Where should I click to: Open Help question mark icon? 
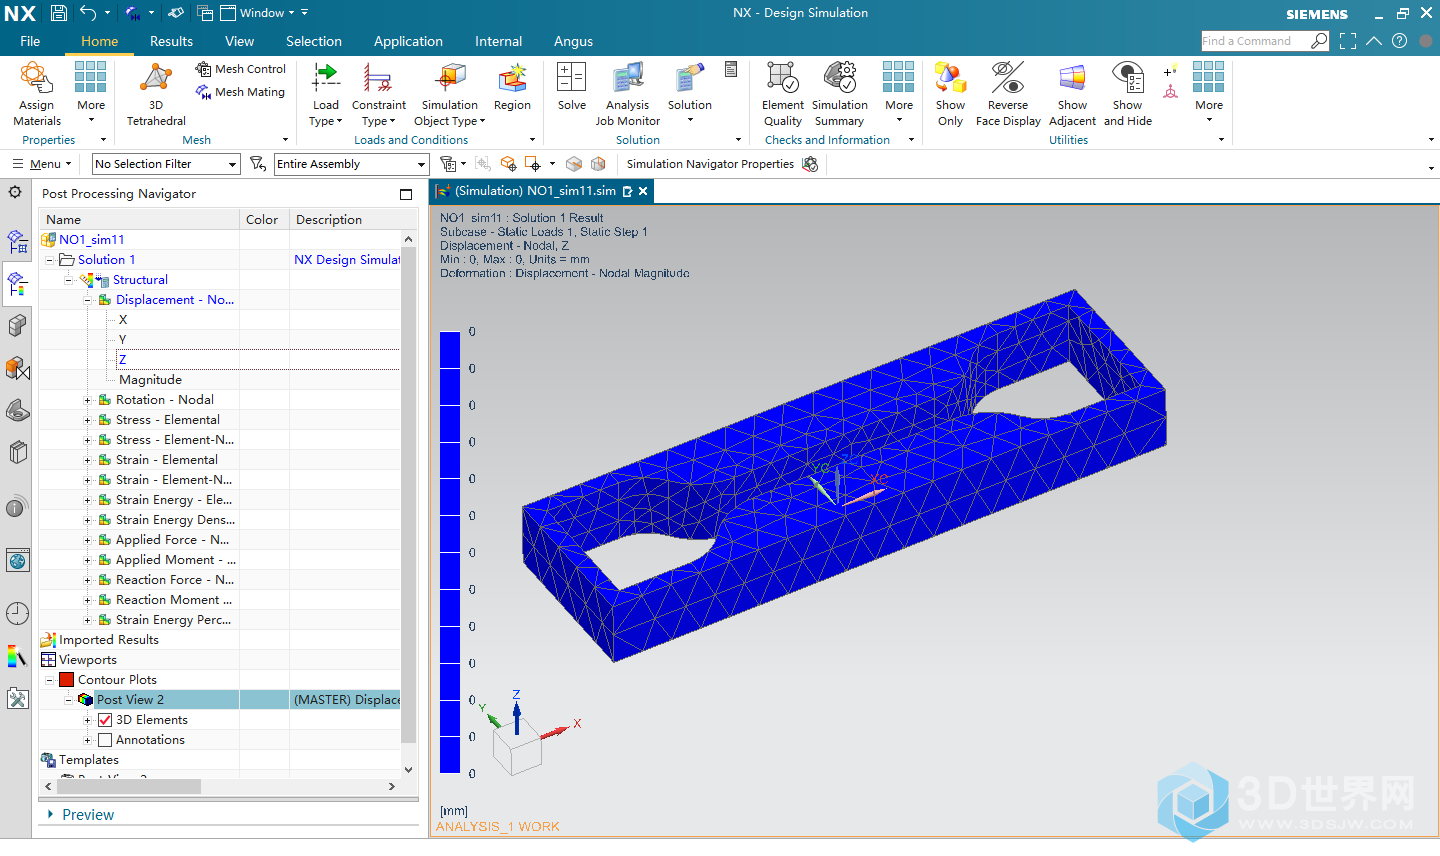point(1400,41)
